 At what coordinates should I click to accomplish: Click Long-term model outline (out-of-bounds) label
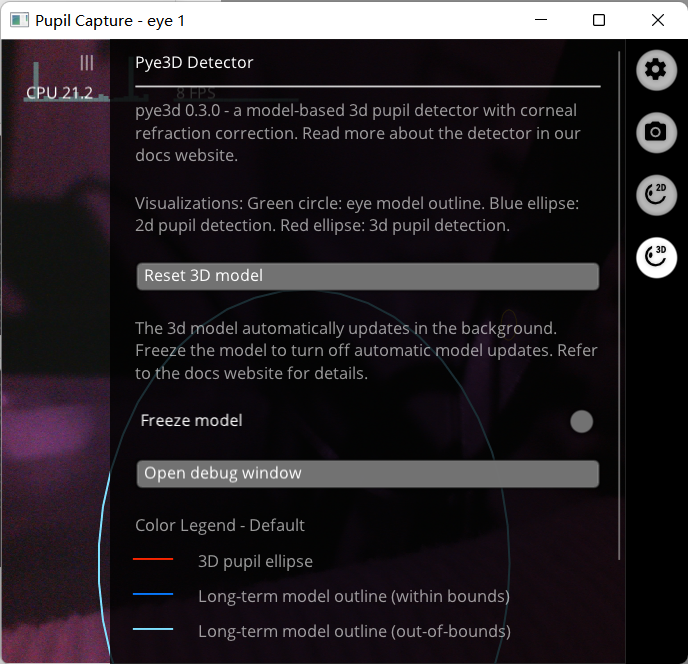pos(354,632)
